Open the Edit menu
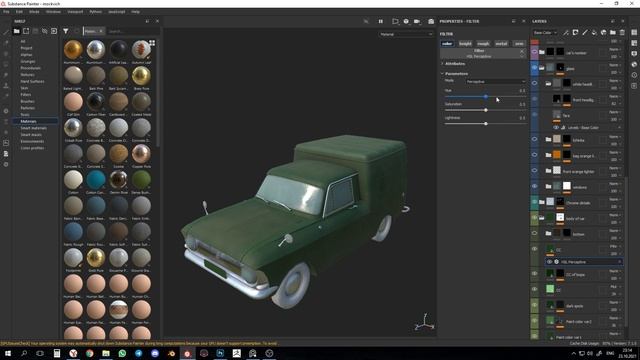This screenshot has width=640, height=360. pos(19,12)
